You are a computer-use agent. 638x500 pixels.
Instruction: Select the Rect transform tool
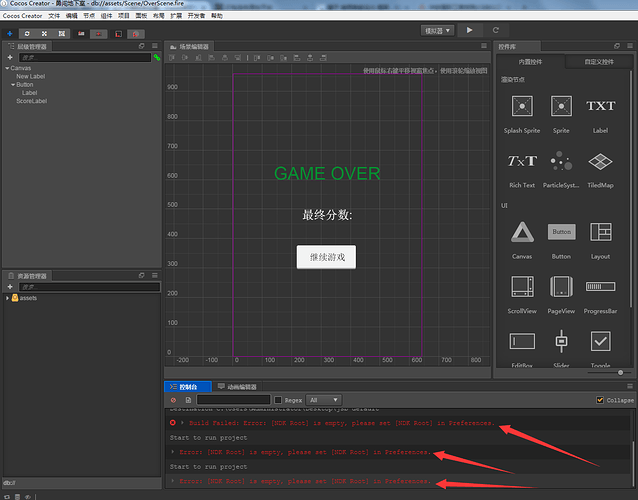coord(61,34)
